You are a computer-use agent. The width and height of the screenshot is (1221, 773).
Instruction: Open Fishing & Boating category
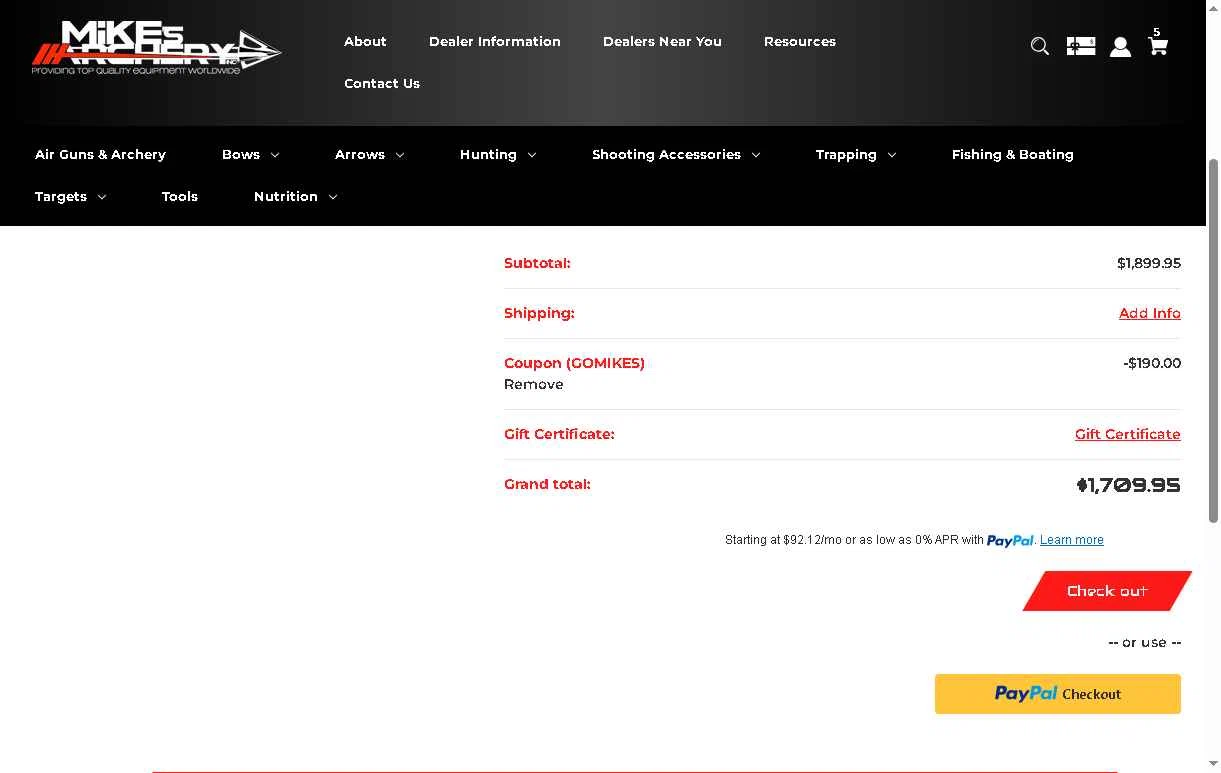coord(1013,154)
